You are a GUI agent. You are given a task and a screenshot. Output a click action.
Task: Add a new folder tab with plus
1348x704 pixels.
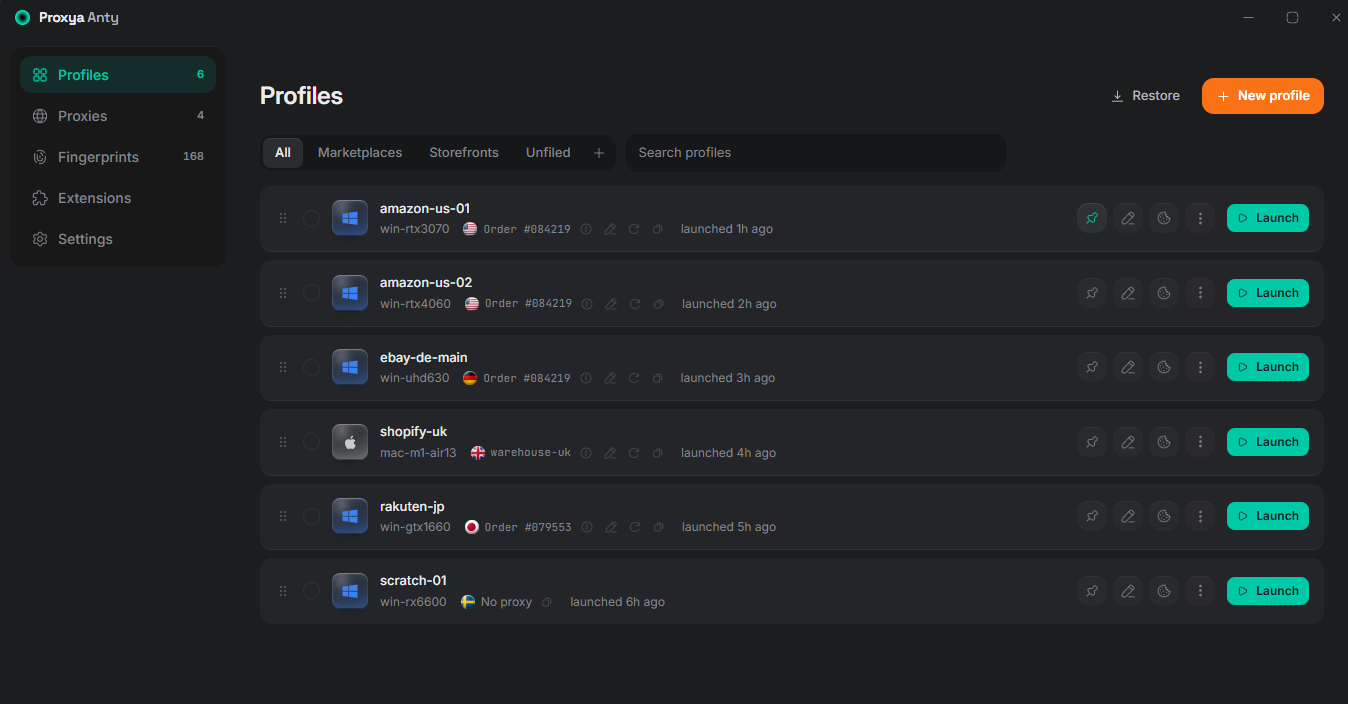(599, 153)
